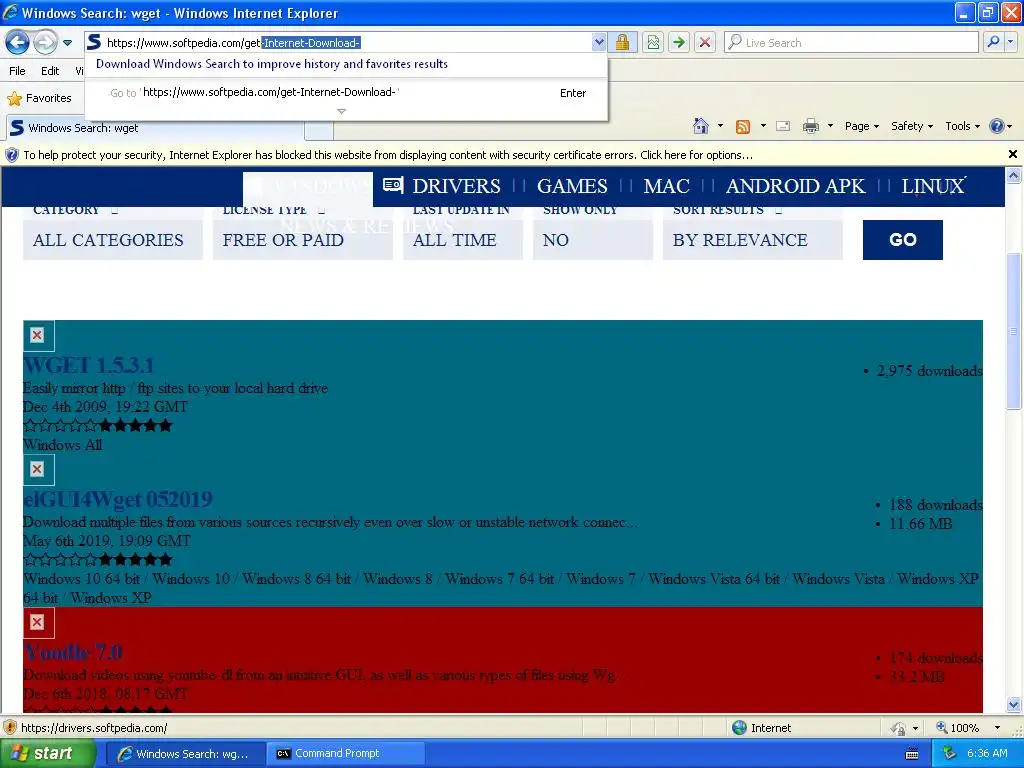Click the blue GO filter button
This screenshot has width=1024, height=768.
(x=903, y=240)
